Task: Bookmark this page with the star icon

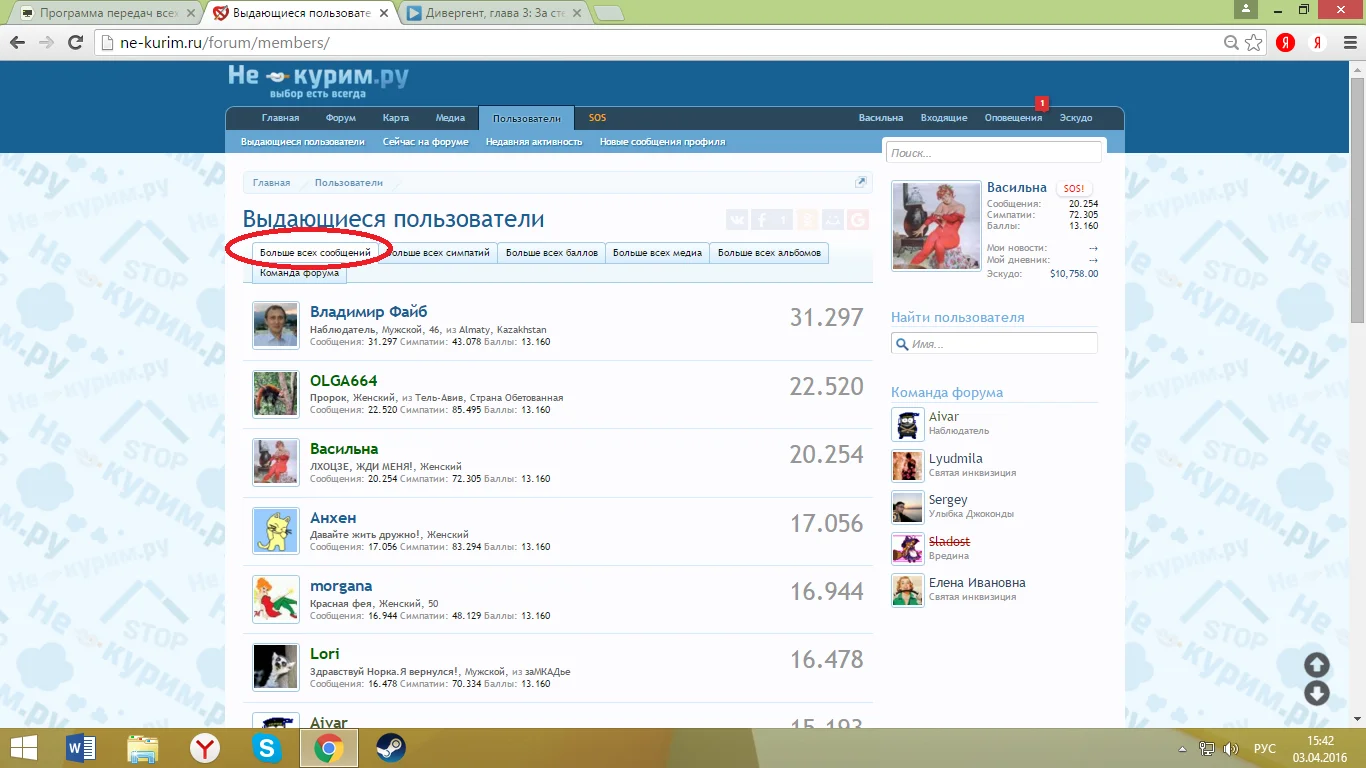Action: pyautogui.click(x=1254, y=43)
